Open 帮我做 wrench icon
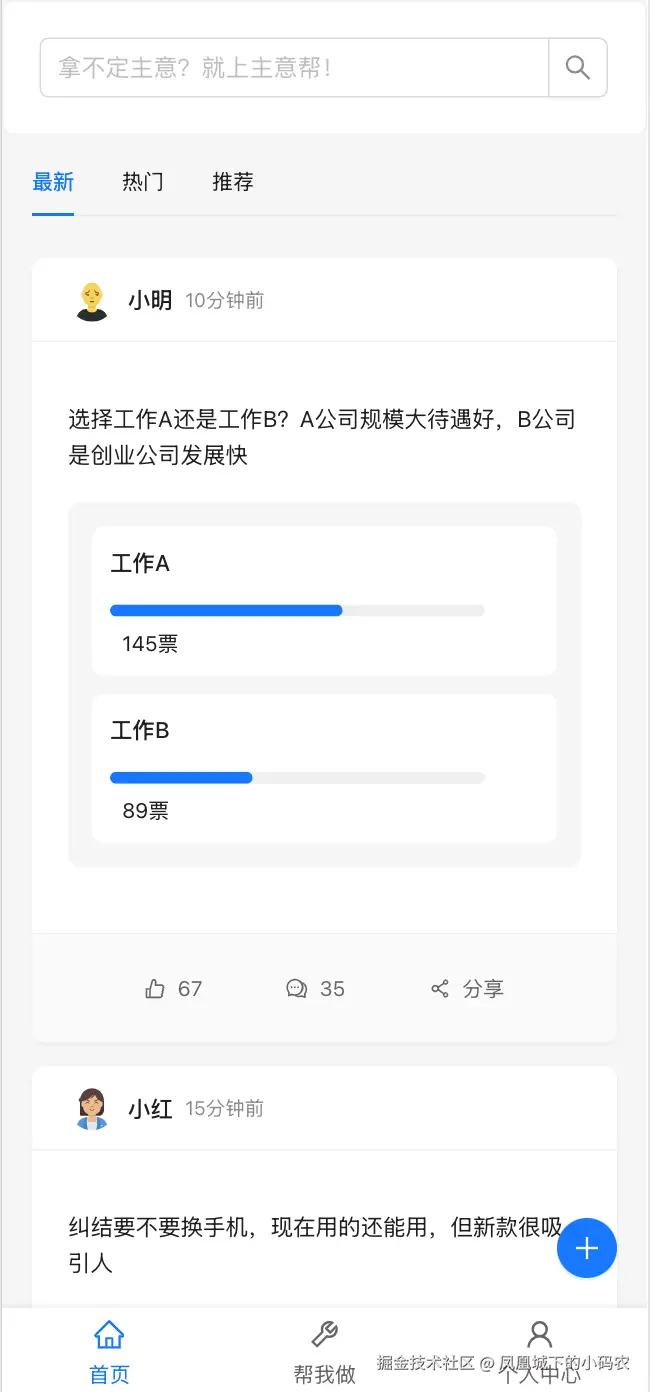The height and width of the screenshot is (1392, 650). (325, 1335)
